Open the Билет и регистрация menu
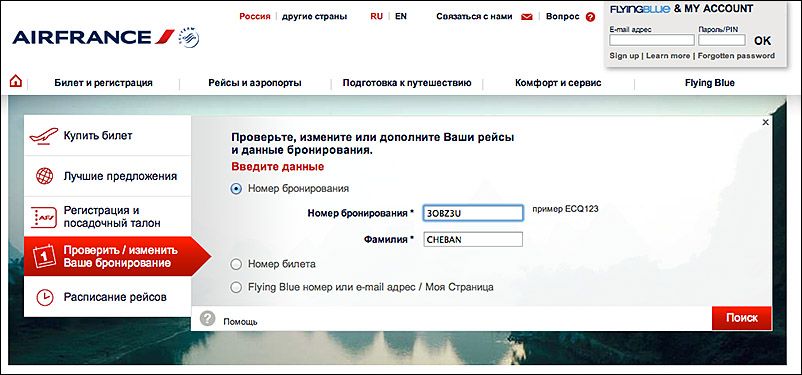The height and width of the screenshot is (375, 802). tap(103, 83)
